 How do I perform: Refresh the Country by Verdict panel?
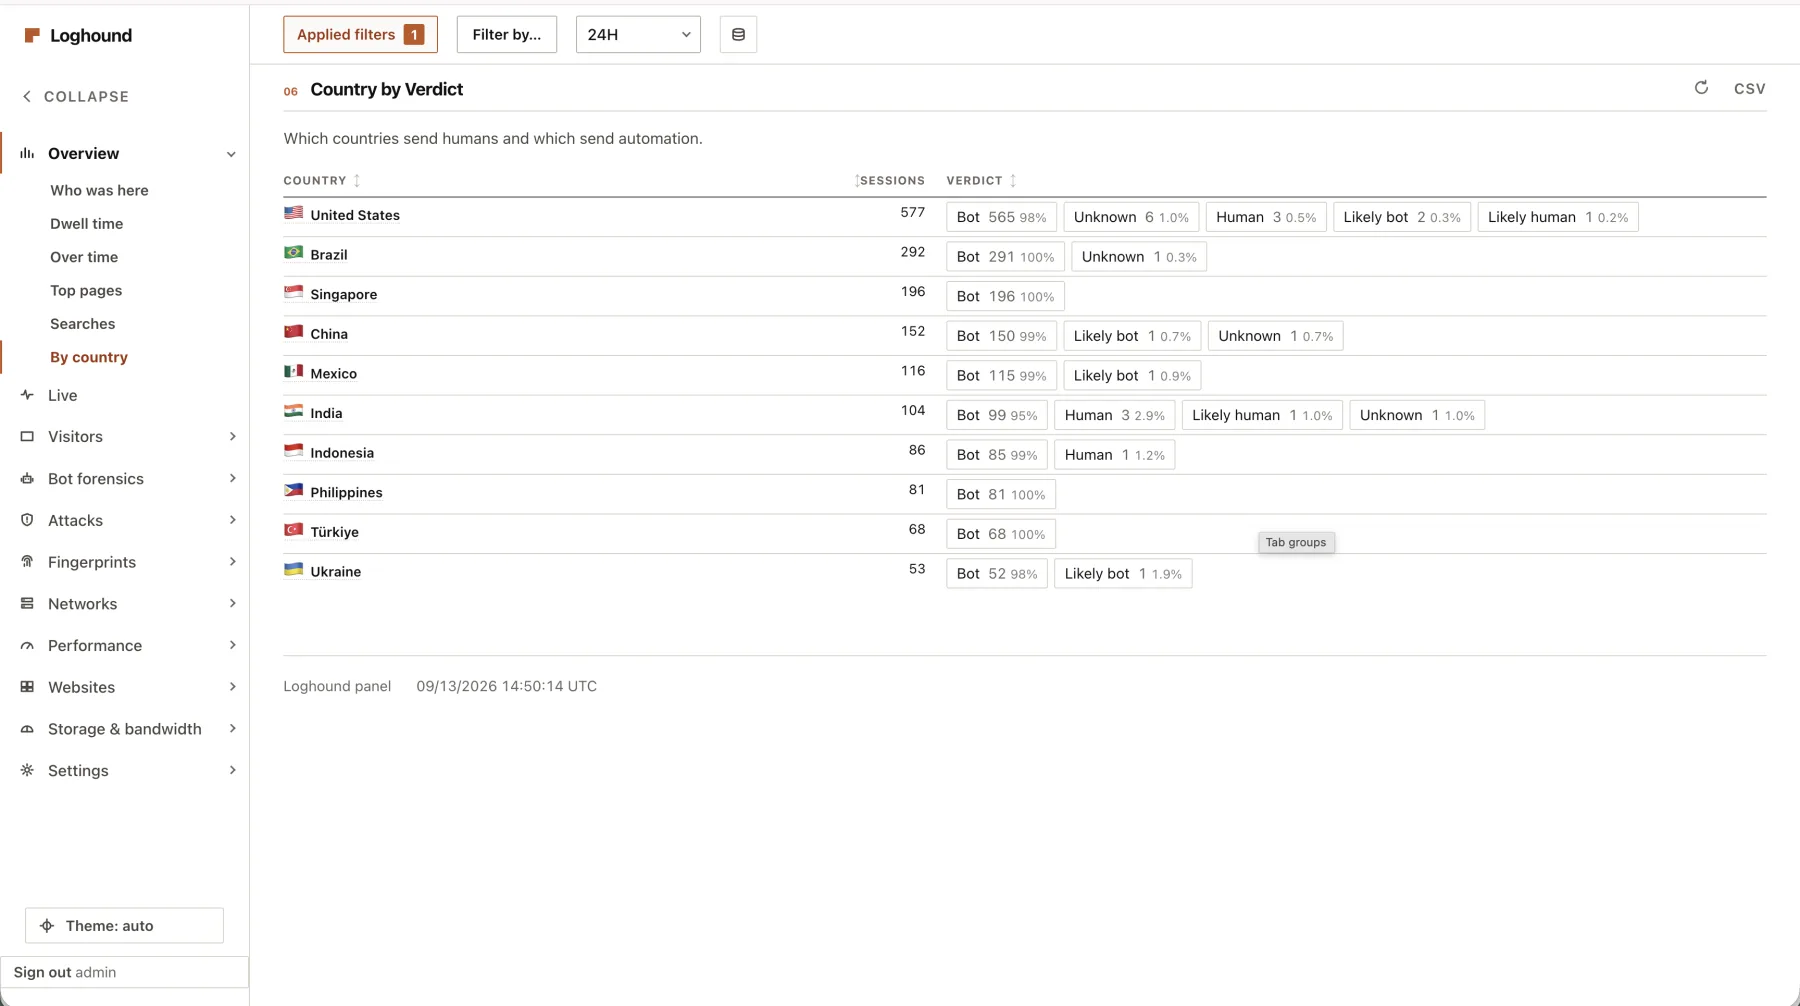tap(1701, 88)
